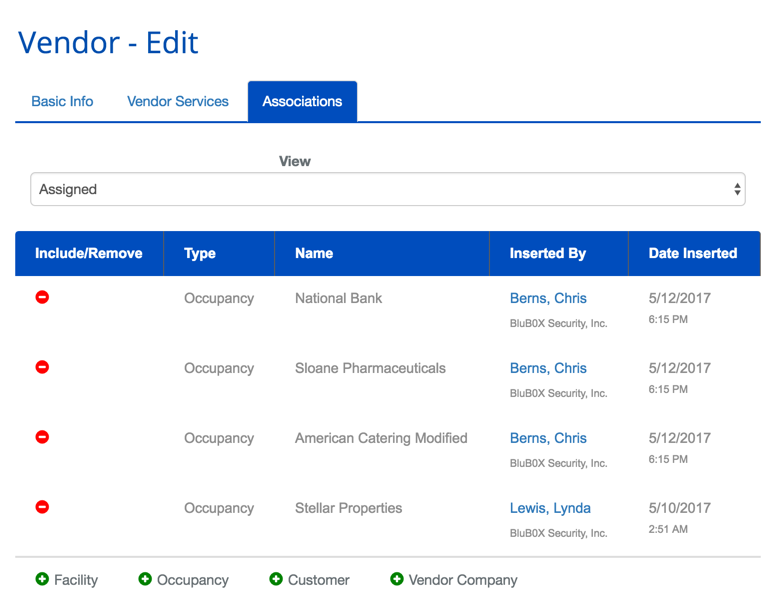Screen dimensions: 776x599
Task: Open Berns, Chris link in National Bank row
Action: pyautogui.click(x=548, y=298)
